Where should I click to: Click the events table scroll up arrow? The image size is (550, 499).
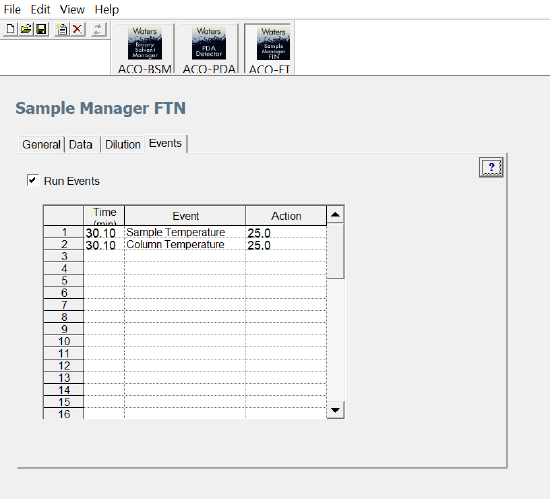335,215
